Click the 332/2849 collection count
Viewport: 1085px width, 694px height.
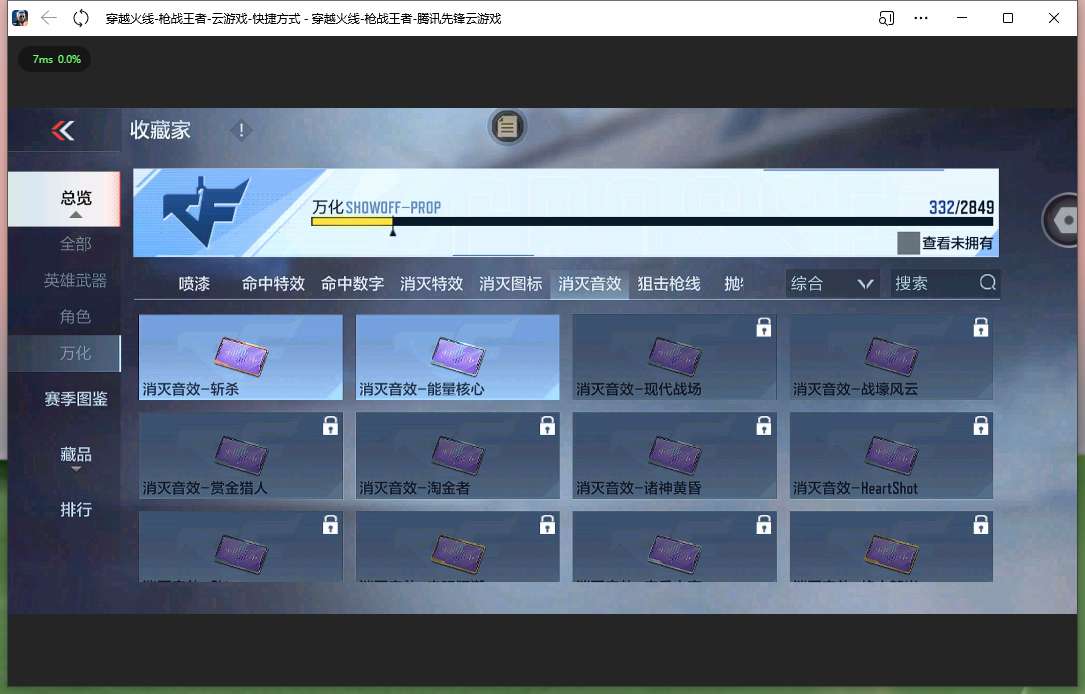(x=961, y=207)
